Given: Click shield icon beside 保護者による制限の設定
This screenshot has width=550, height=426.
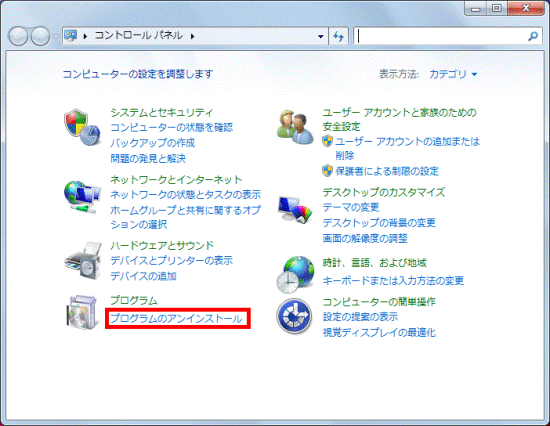Looking at the screenshot, I should [327, 171].
